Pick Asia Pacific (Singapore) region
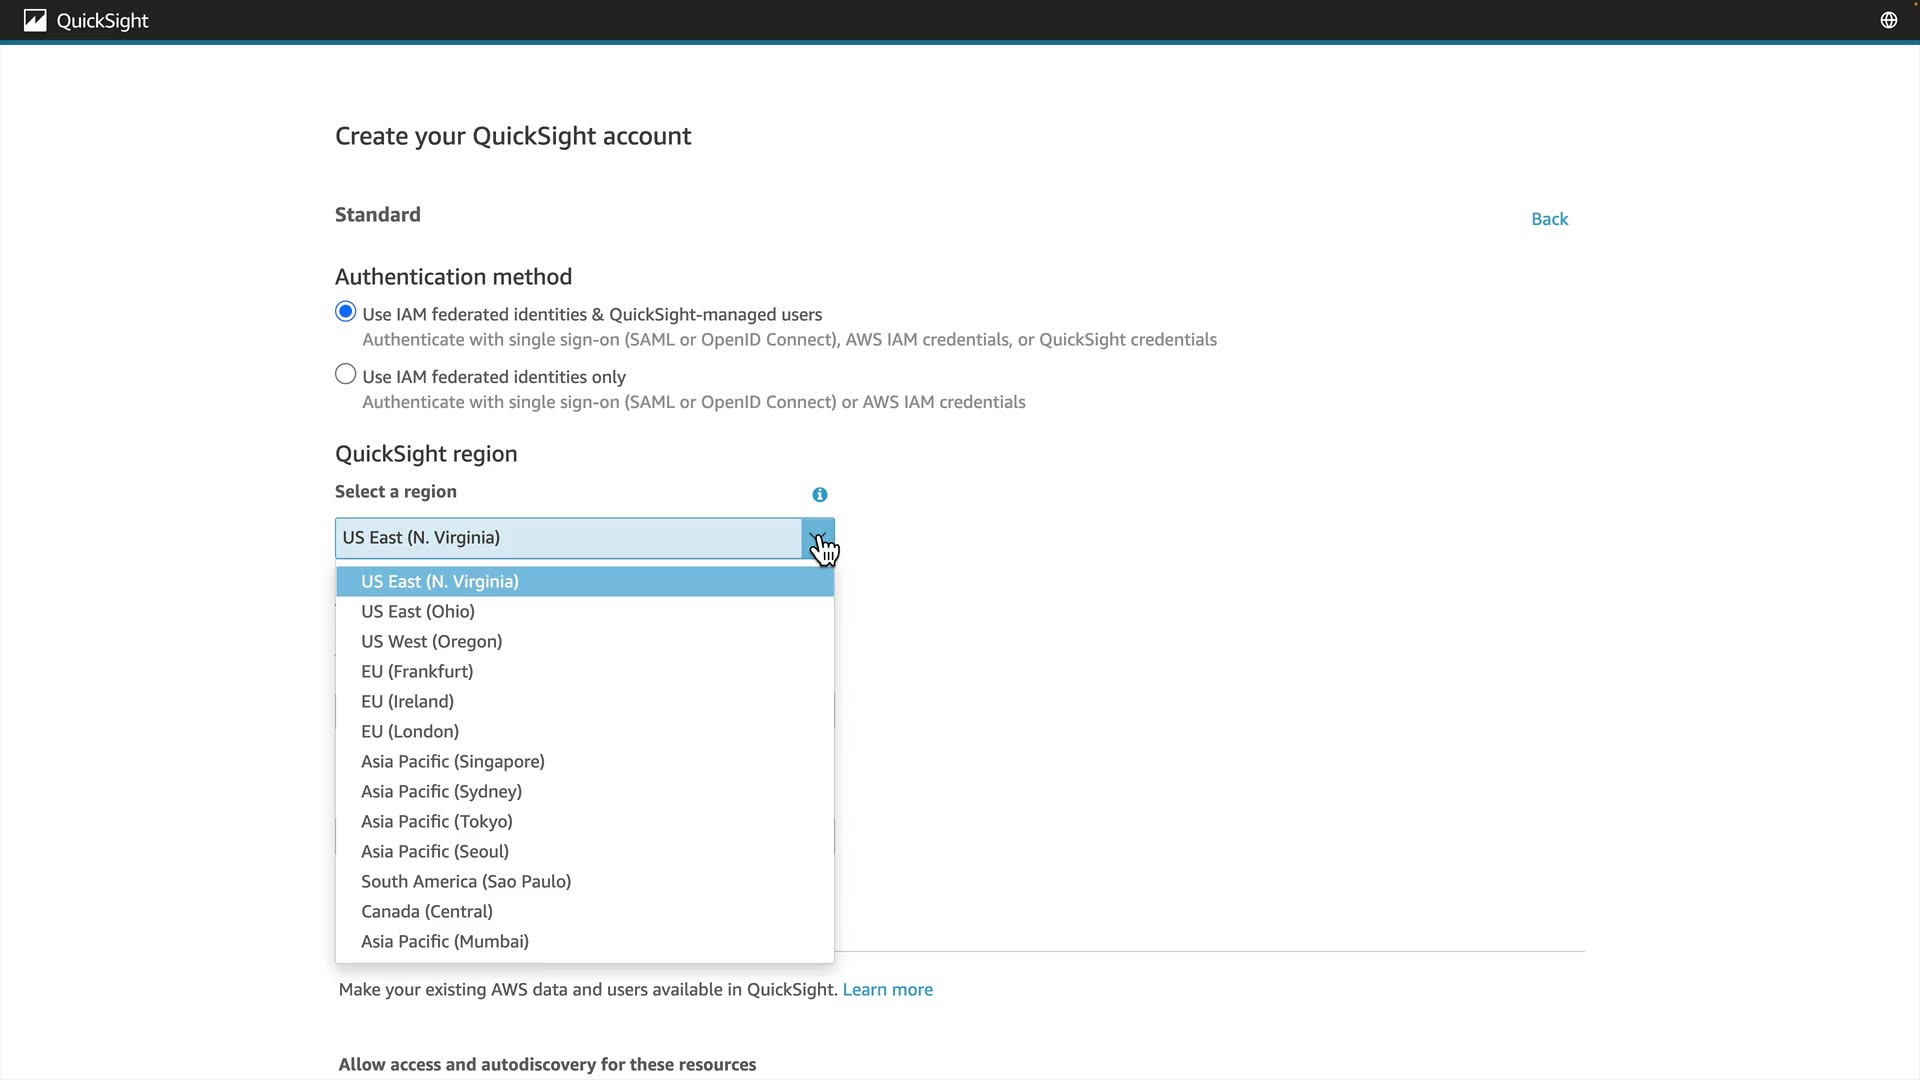Viewport: 1920px width, 1080px height. 453,762
